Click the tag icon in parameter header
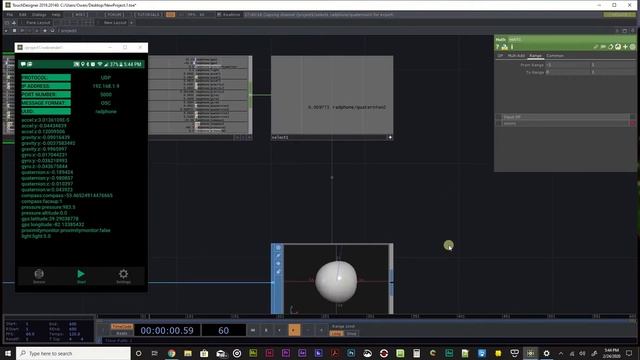Screen dimensions: 640x360 coord(611,47)
